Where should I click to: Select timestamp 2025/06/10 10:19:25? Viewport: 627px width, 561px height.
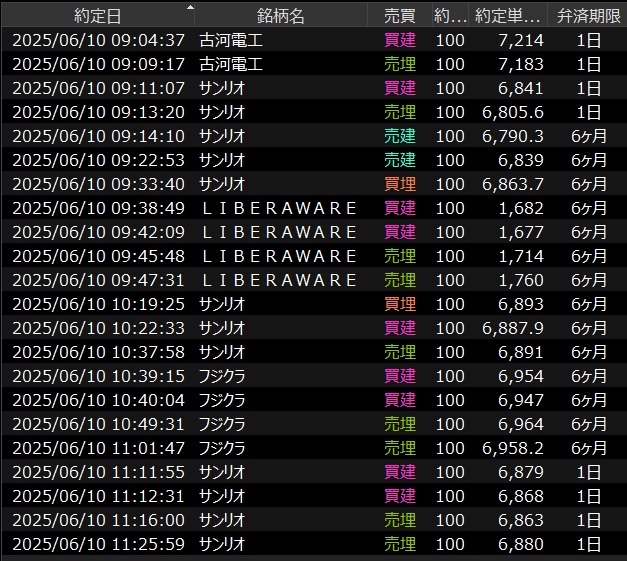point(98,304)
